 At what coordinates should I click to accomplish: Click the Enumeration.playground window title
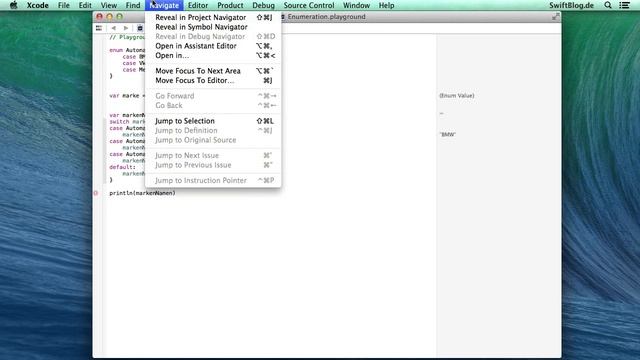point(326,17)
